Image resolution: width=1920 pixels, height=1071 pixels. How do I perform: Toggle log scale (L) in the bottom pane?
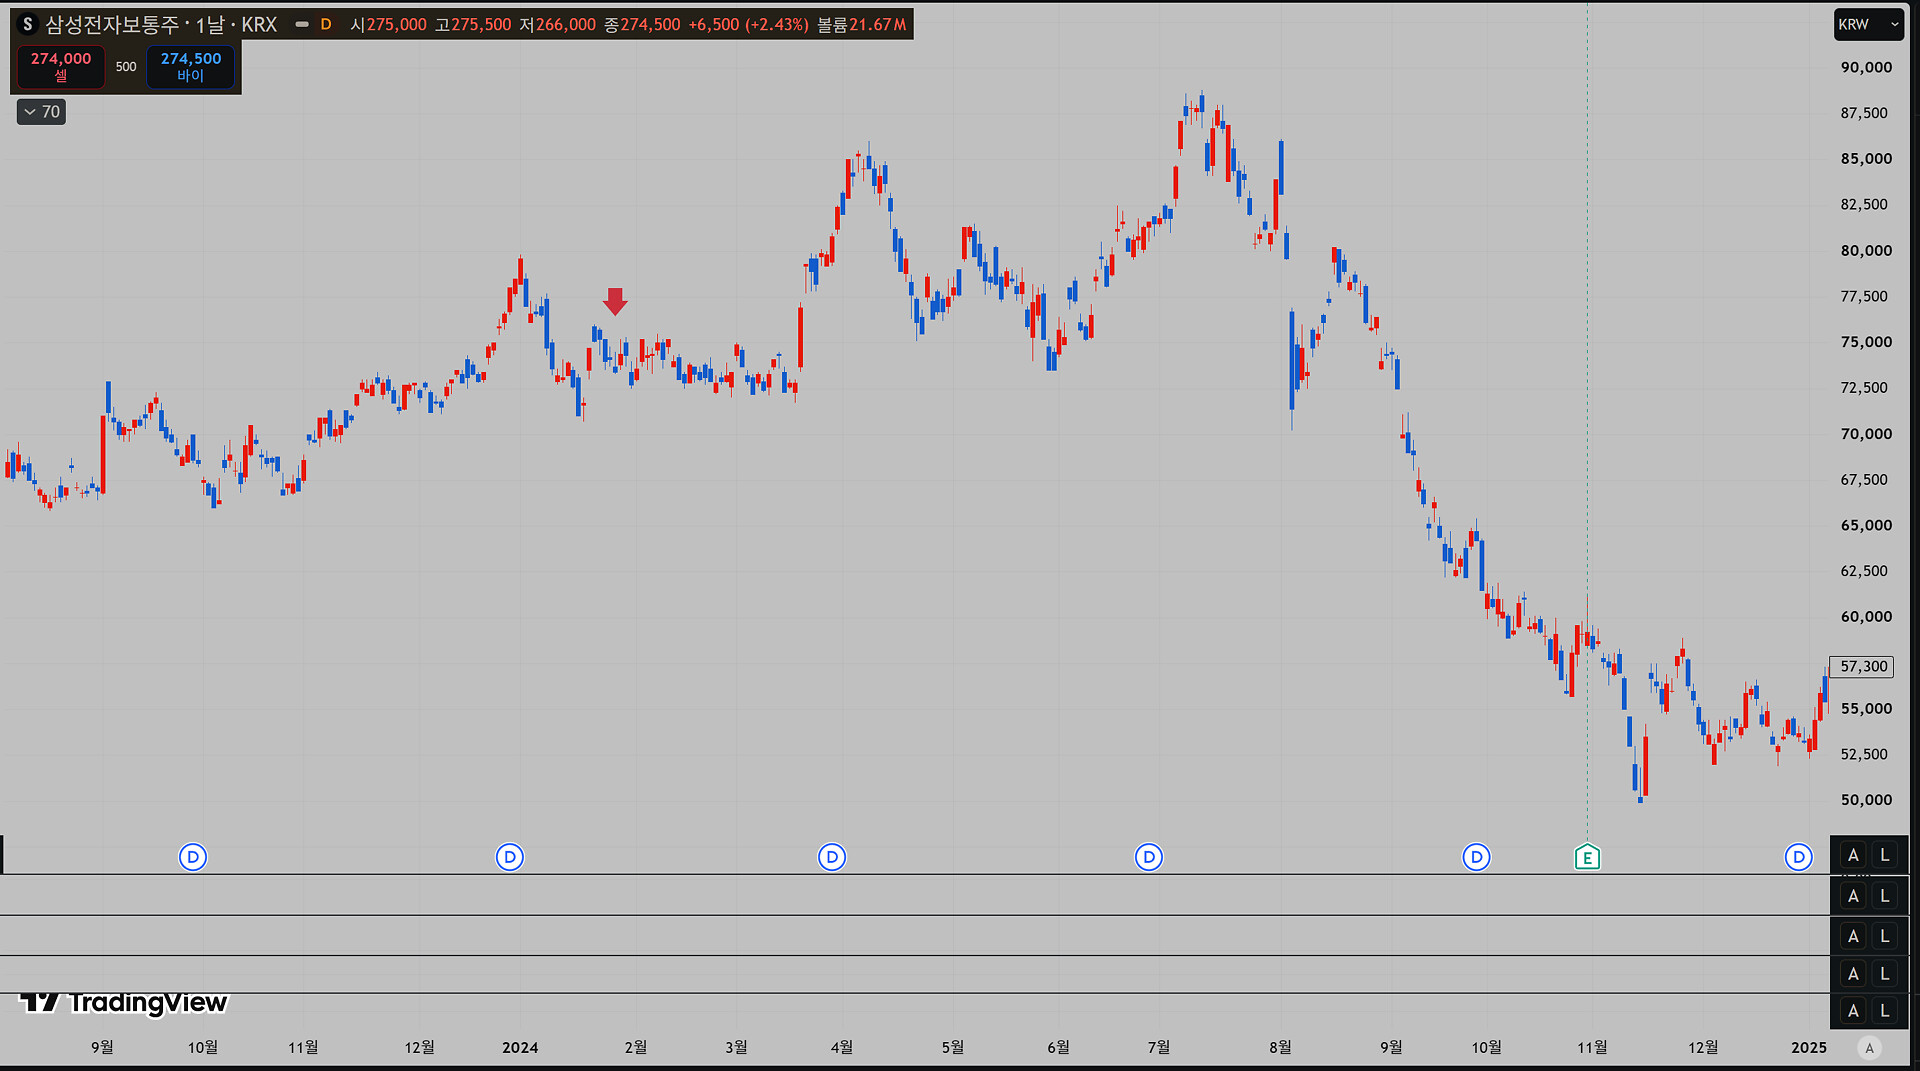pyautogui.click(x=1885, y=1011)
